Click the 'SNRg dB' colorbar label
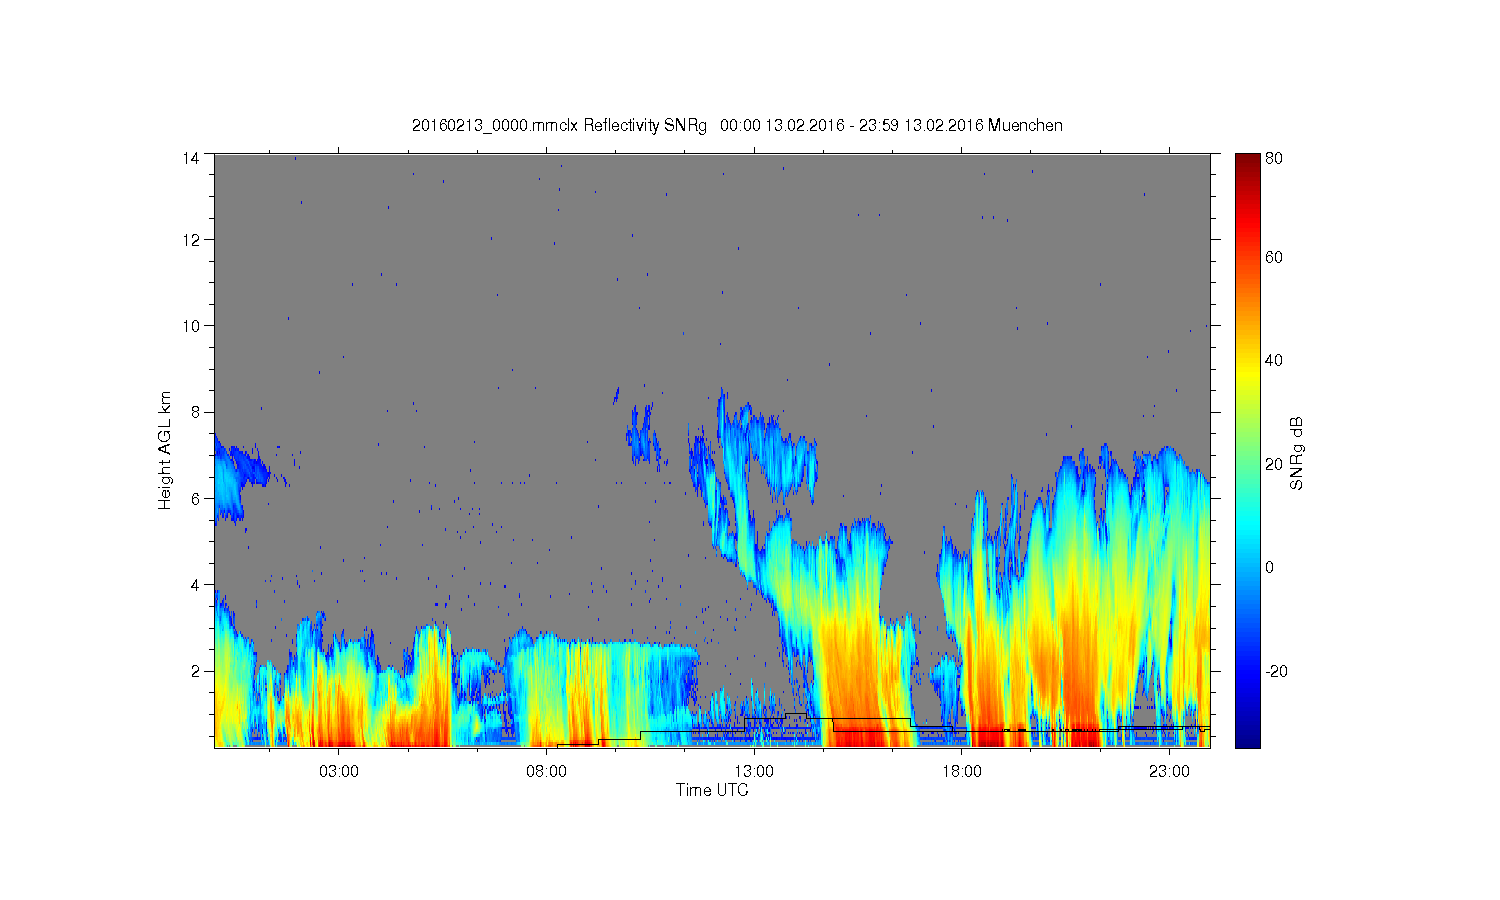1500x900 pixels. pyautogui.click(x=1297, y=453)
